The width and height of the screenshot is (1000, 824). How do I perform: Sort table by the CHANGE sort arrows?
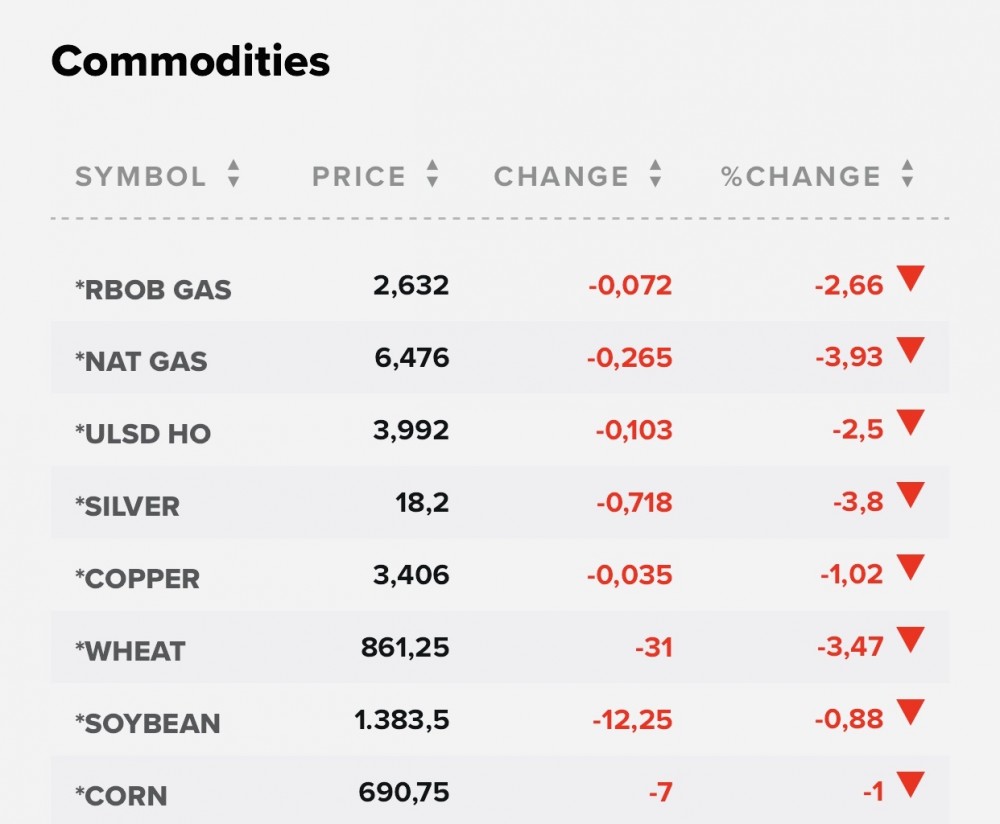tap(655, 175)
